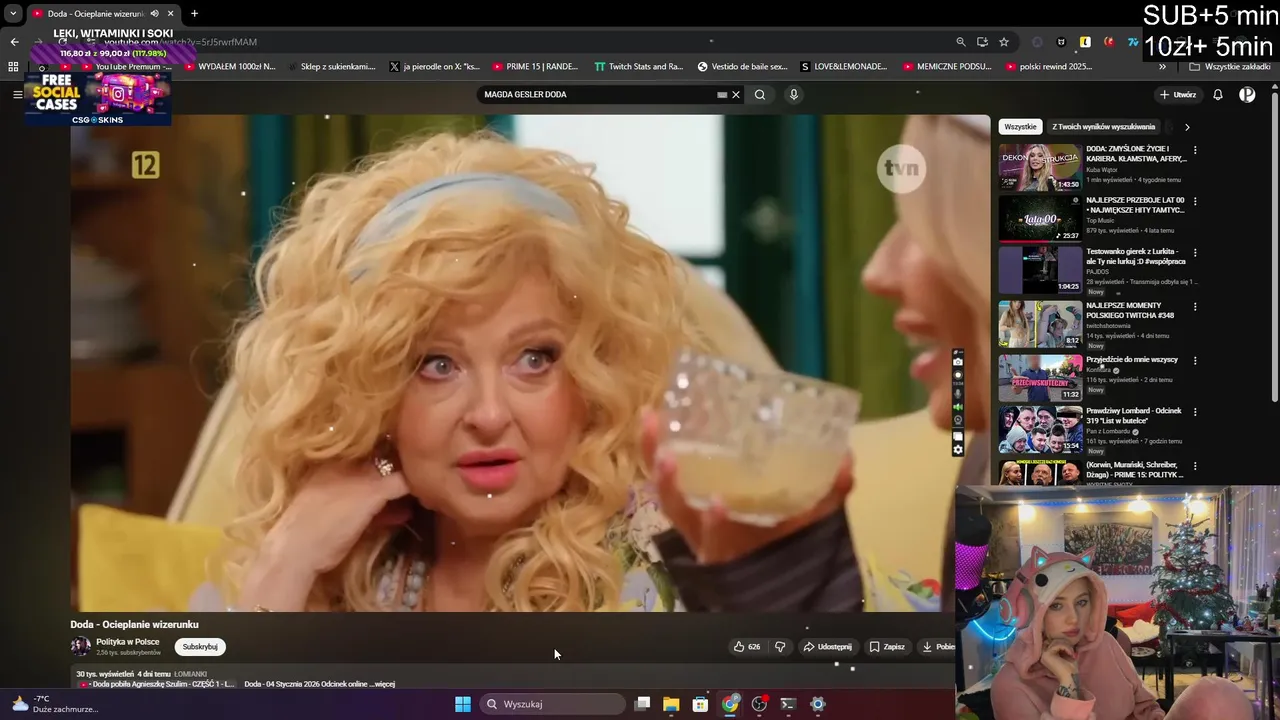Open Przyjedźcie do mnie wszyscy title
The height and width of the screenshot is (720, 1280).
pos(1132,359)
